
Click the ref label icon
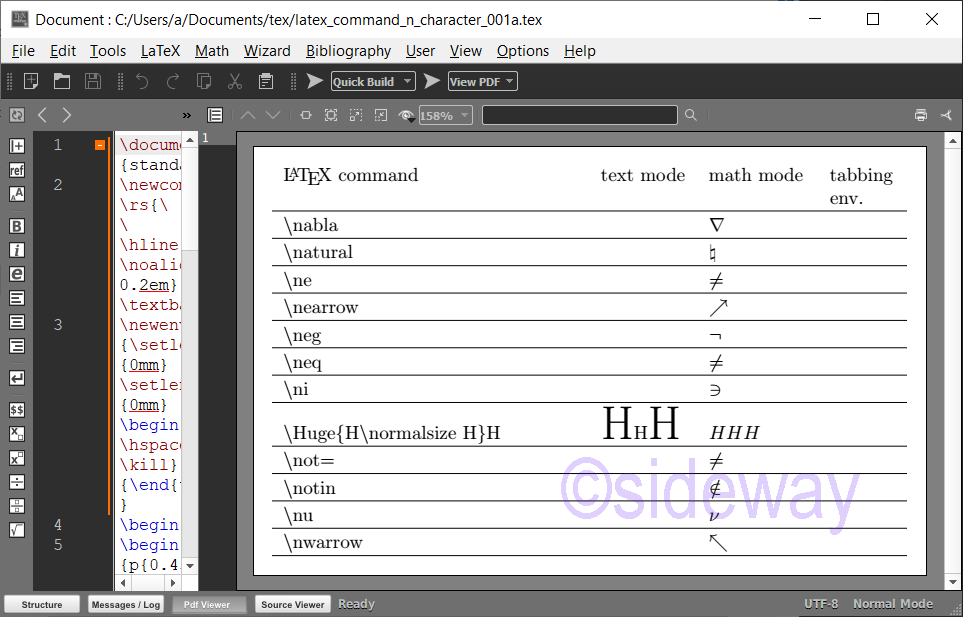pos(17,170)
